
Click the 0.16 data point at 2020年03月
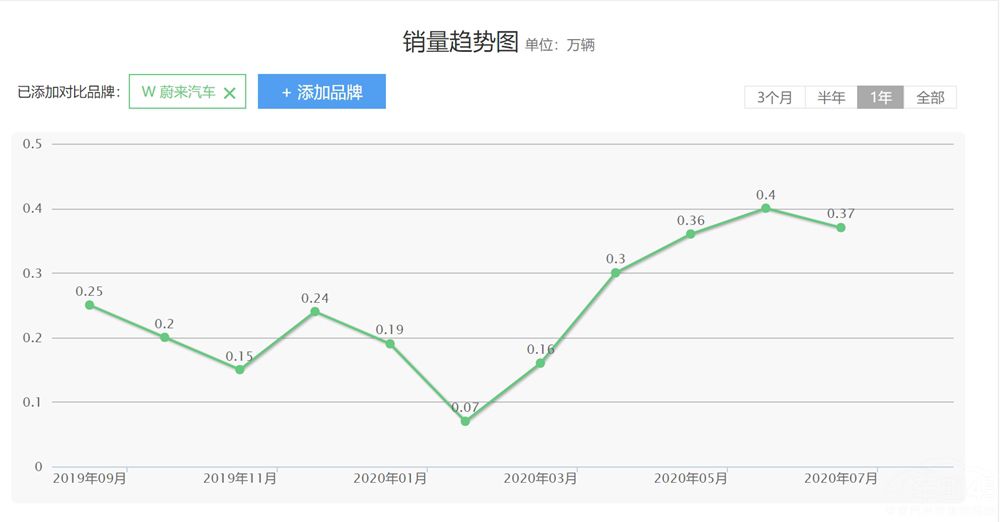coord(540,363)
